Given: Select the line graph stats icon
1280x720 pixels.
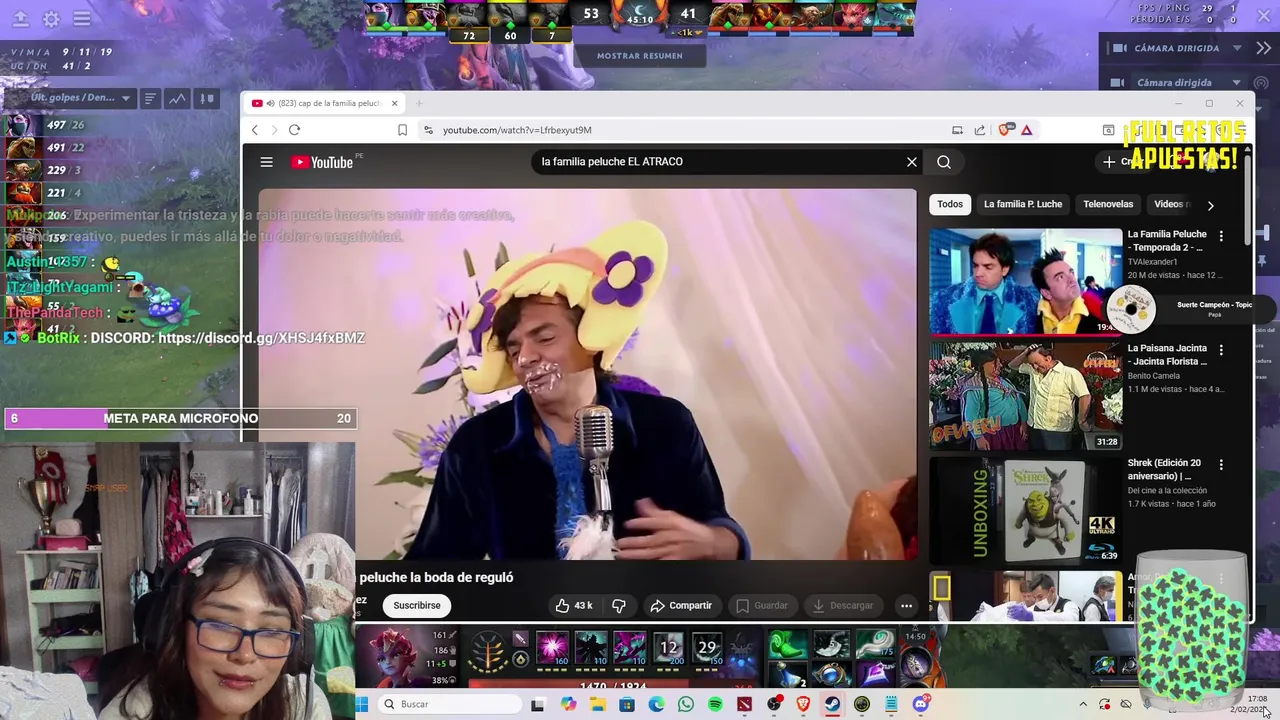Looking at the screenshot, I should click(x=177, y=98).
